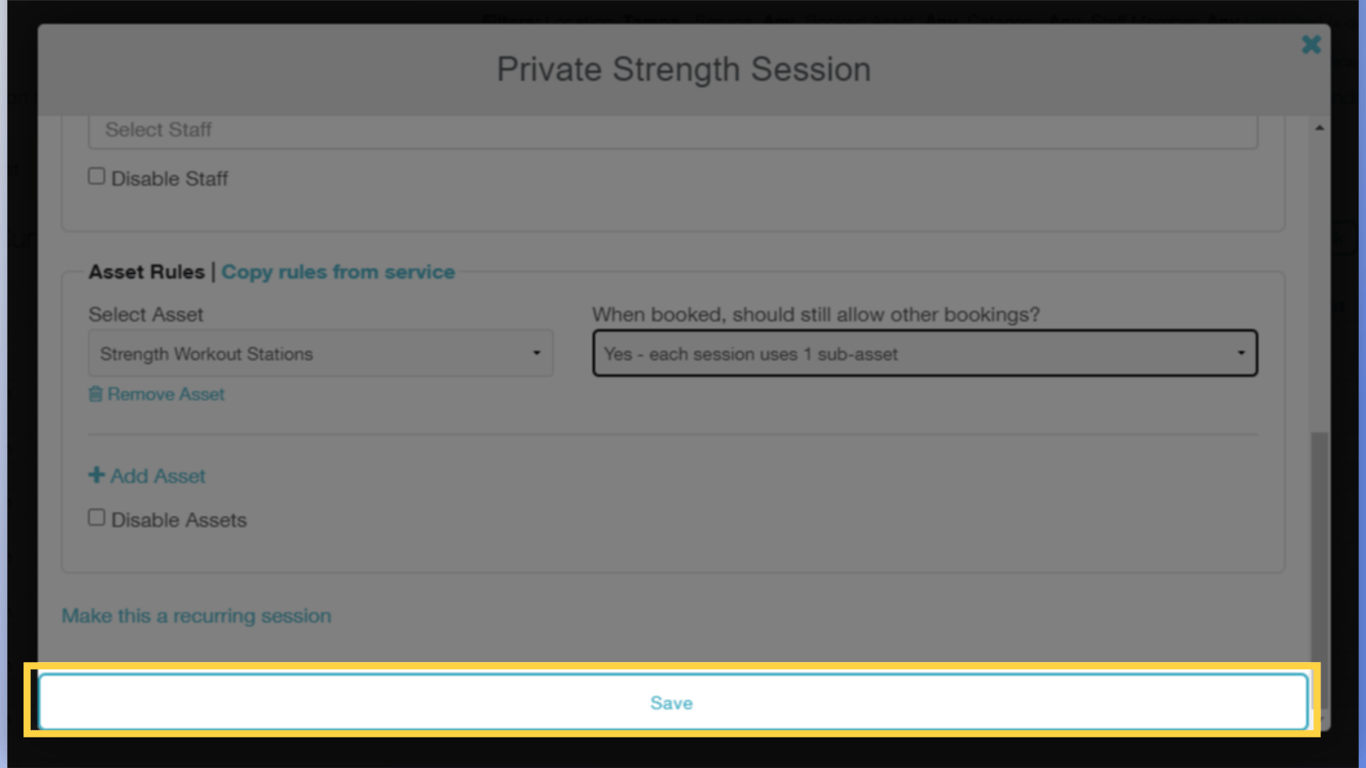Click the Disable Staff label text

pyautogui.click(x=169, y=179)
